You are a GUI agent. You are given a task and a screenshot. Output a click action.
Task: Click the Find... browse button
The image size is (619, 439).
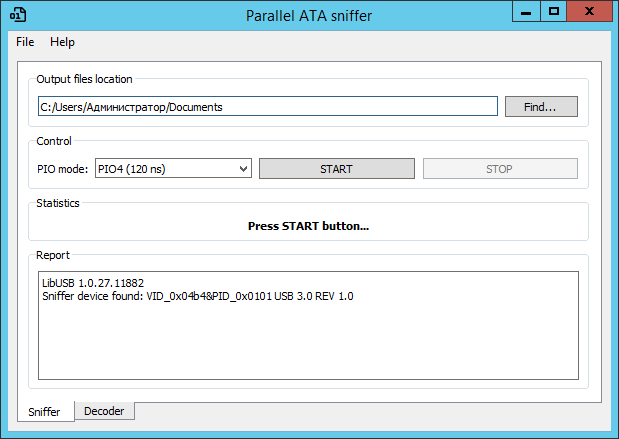(541, 107)
